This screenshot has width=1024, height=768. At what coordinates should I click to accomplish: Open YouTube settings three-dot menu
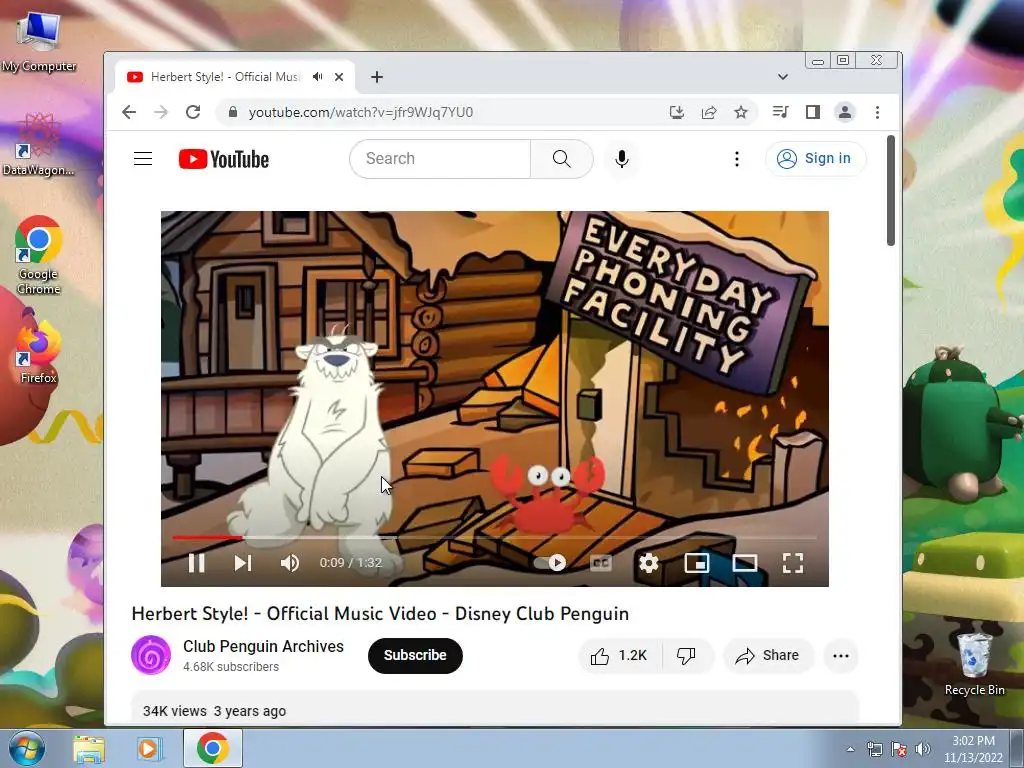(737, 159)
